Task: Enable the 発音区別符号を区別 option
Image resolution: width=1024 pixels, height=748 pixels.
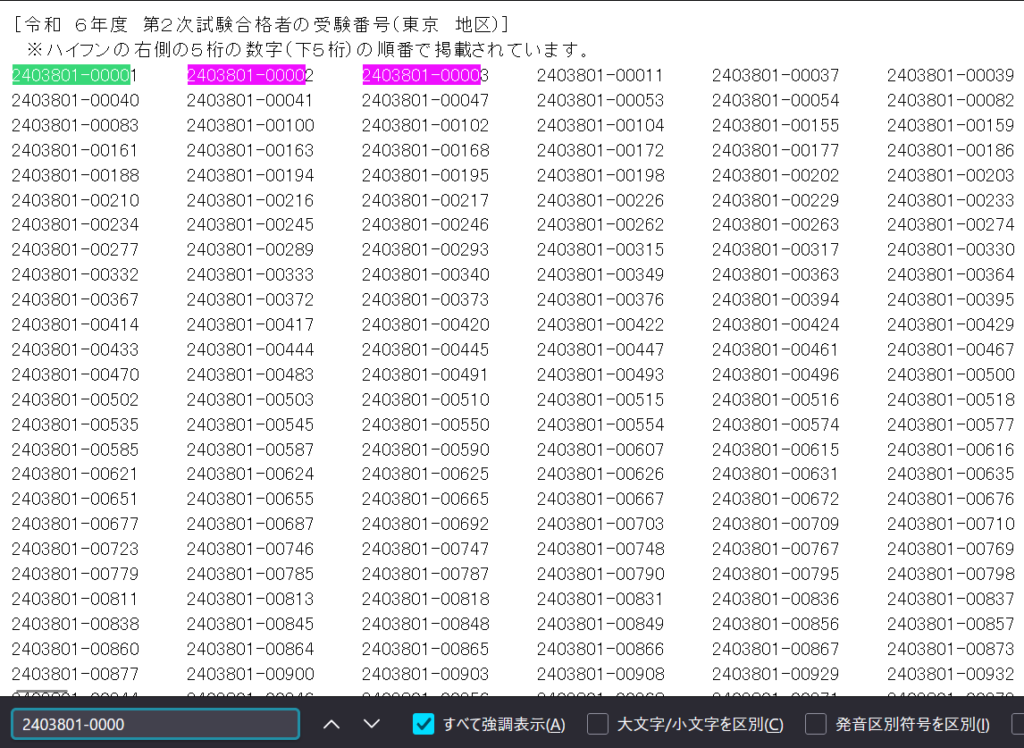Action: tap(816, 723)
